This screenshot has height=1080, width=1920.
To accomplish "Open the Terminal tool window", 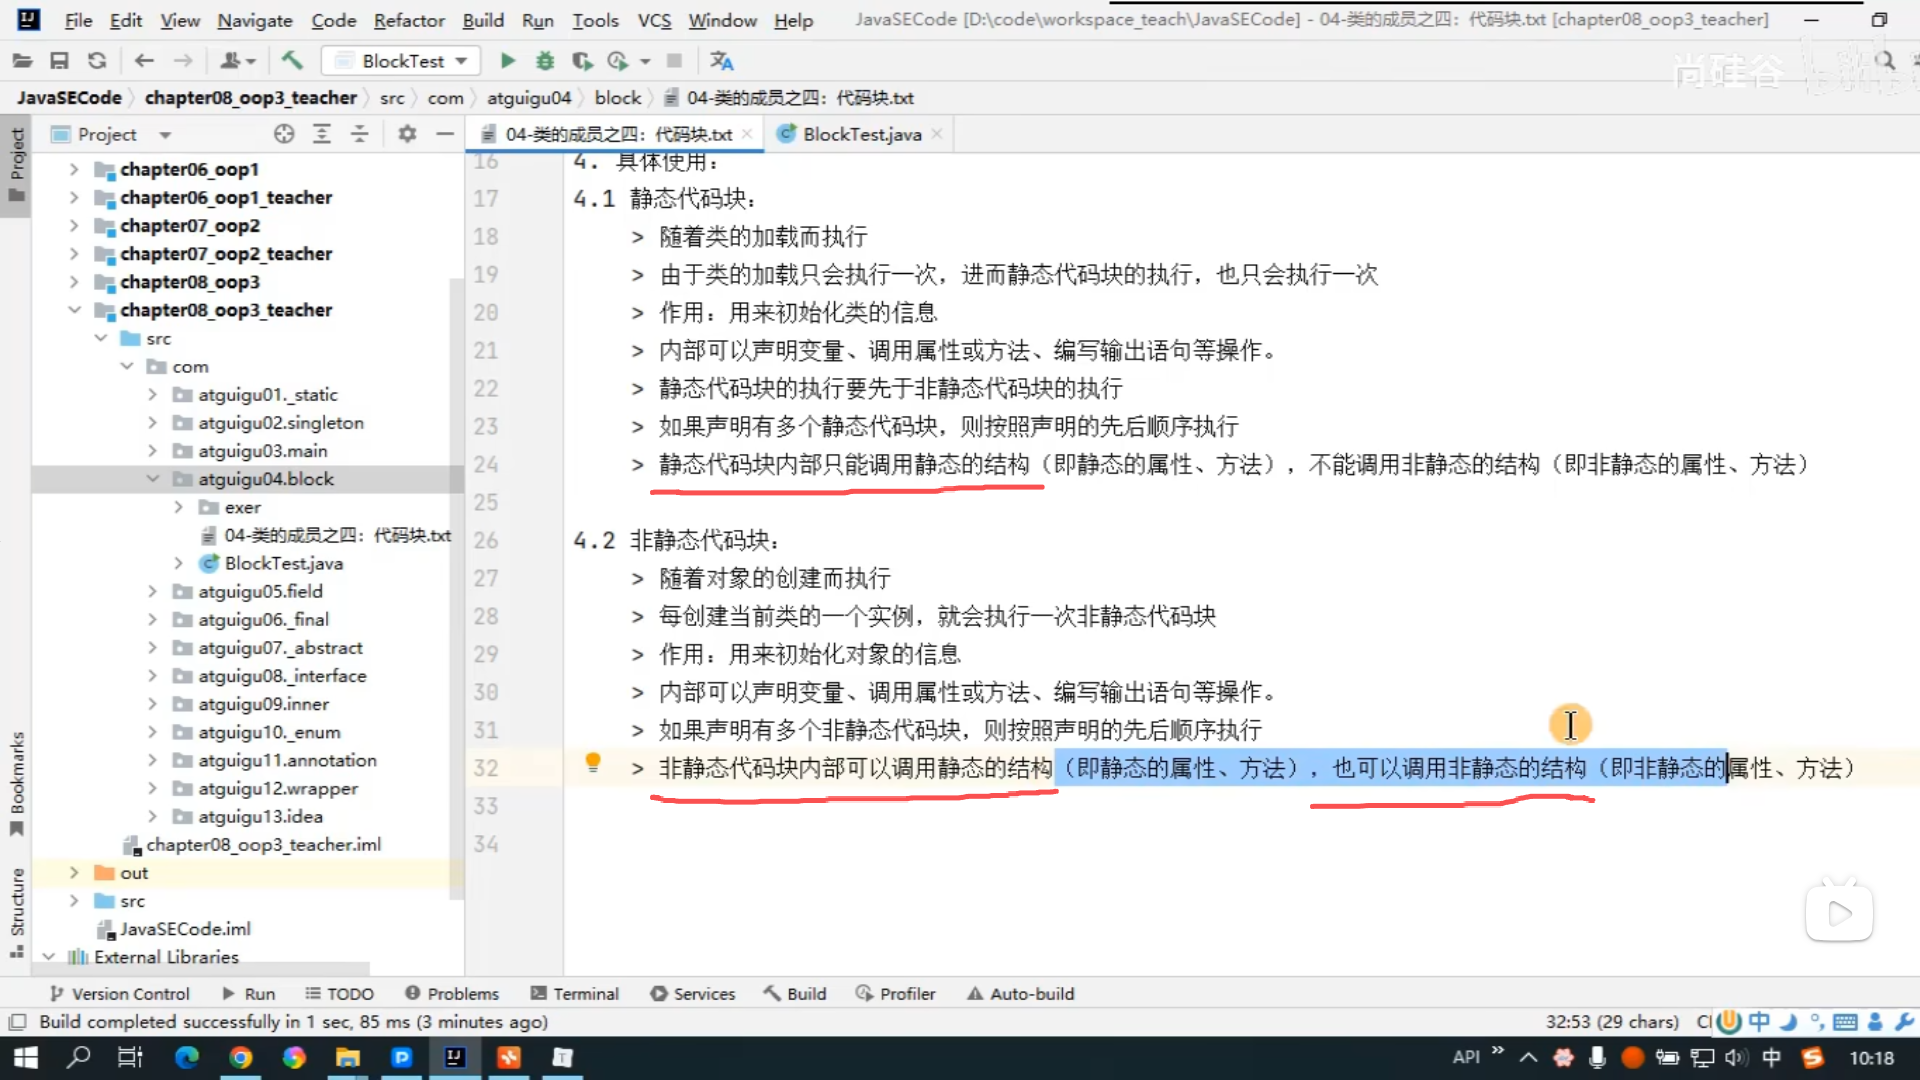I will click(x=575, y=993).
